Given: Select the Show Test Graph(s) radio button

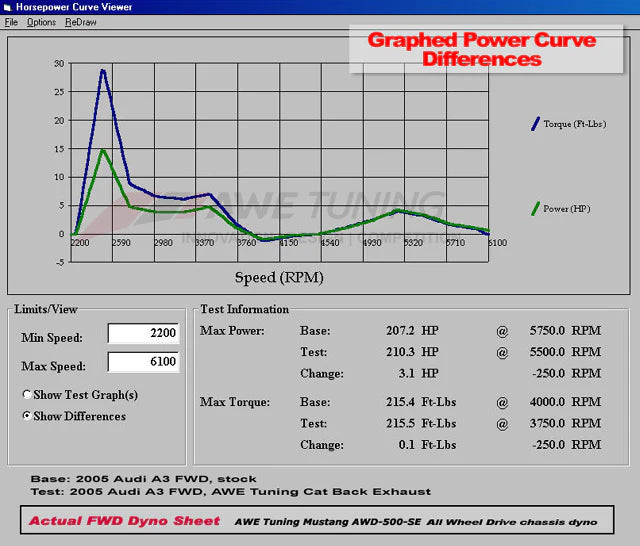Looking at the screenshot, I should pos(27,395).
